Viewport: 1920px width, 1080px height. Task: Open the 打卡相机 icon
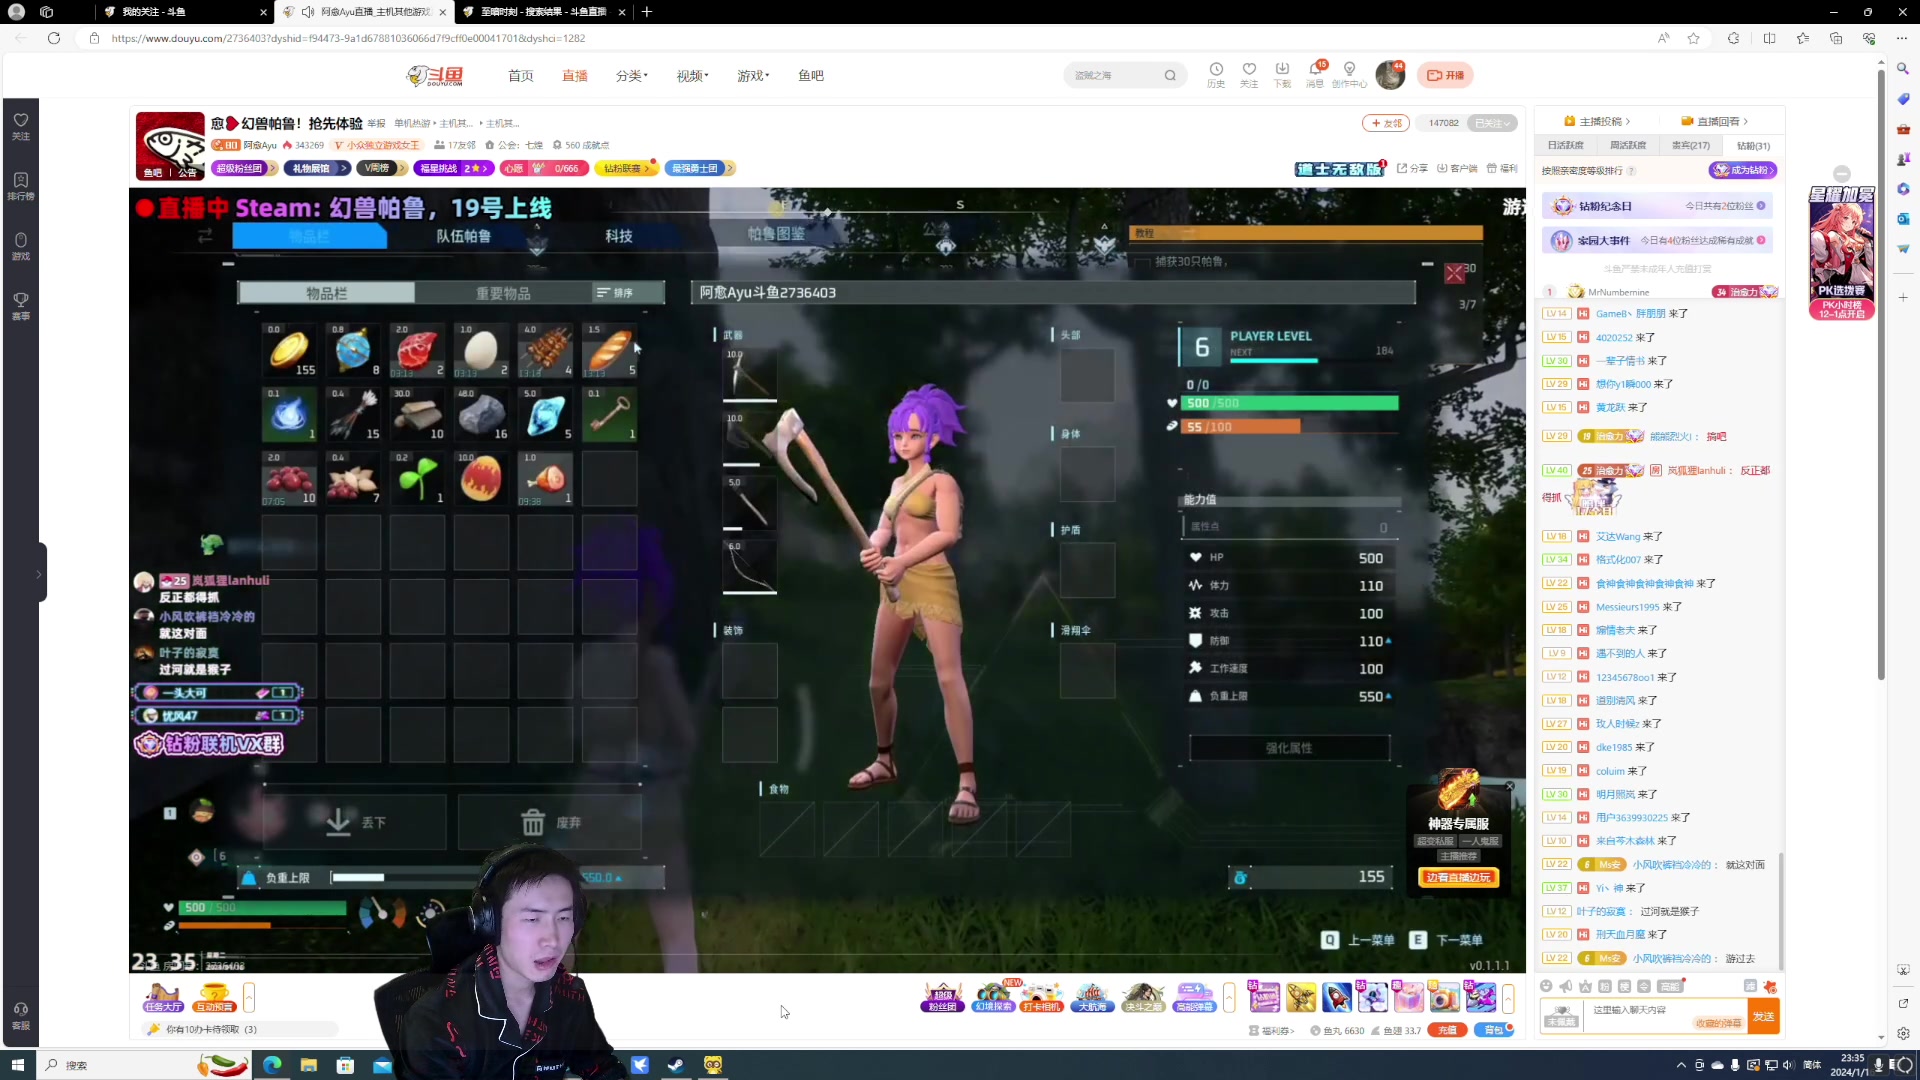(1042, 997)
